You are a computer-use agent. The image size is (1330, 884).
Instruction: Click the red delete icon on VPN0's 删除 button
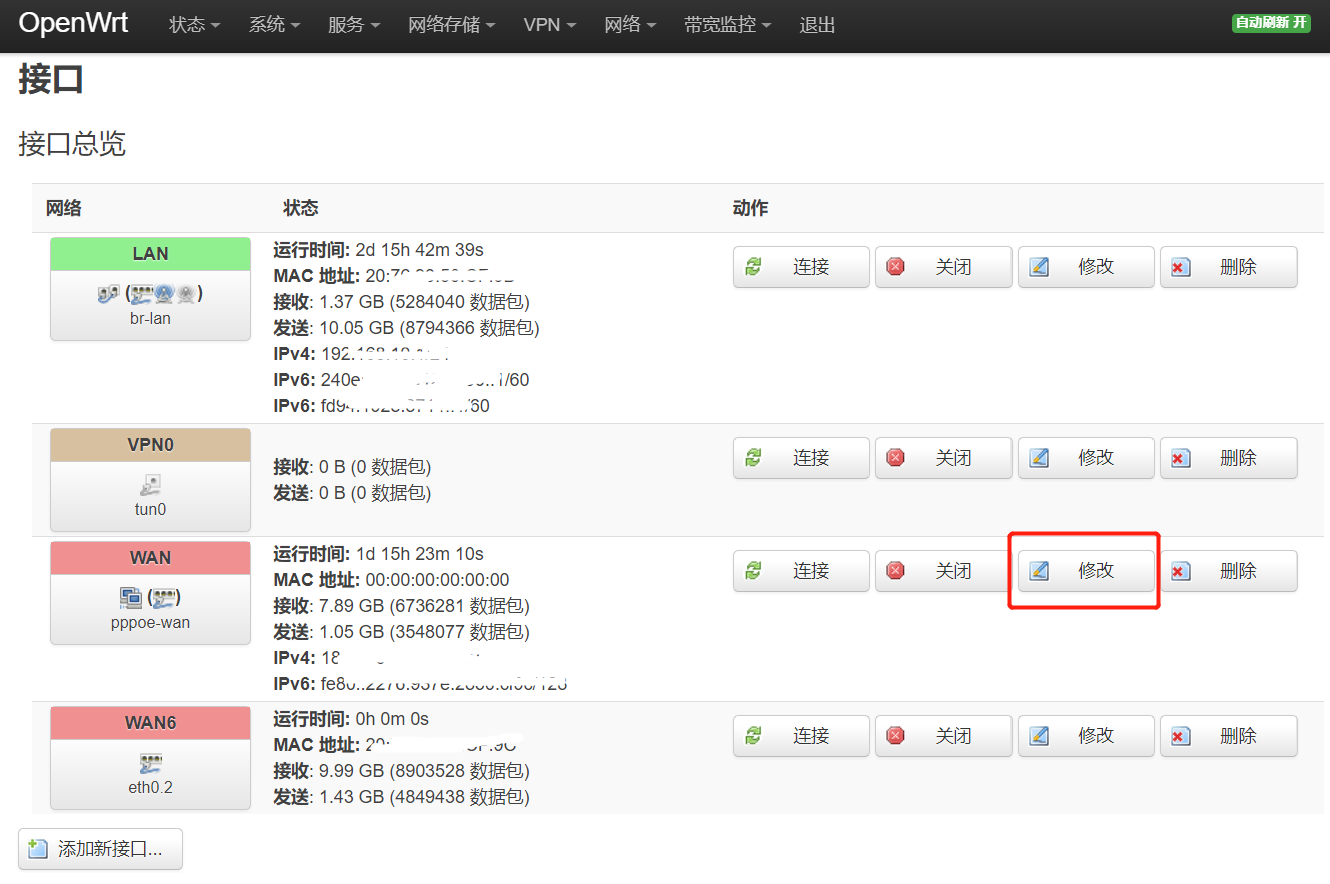tap(1181, 457)
